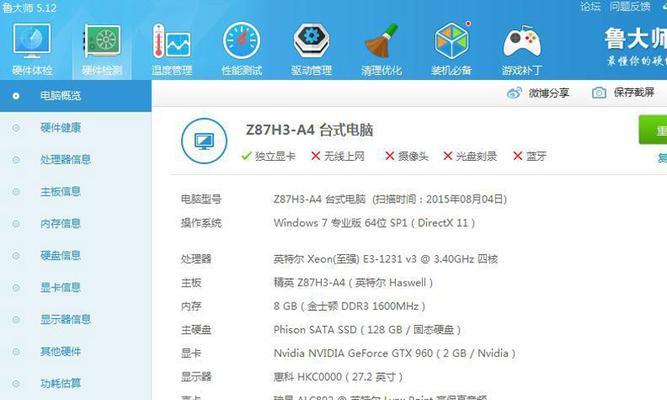Viewport: 667px width, 400px height.
Task: Select 电脑概览 in the sidebar
Action: click(x=76, y=96)
